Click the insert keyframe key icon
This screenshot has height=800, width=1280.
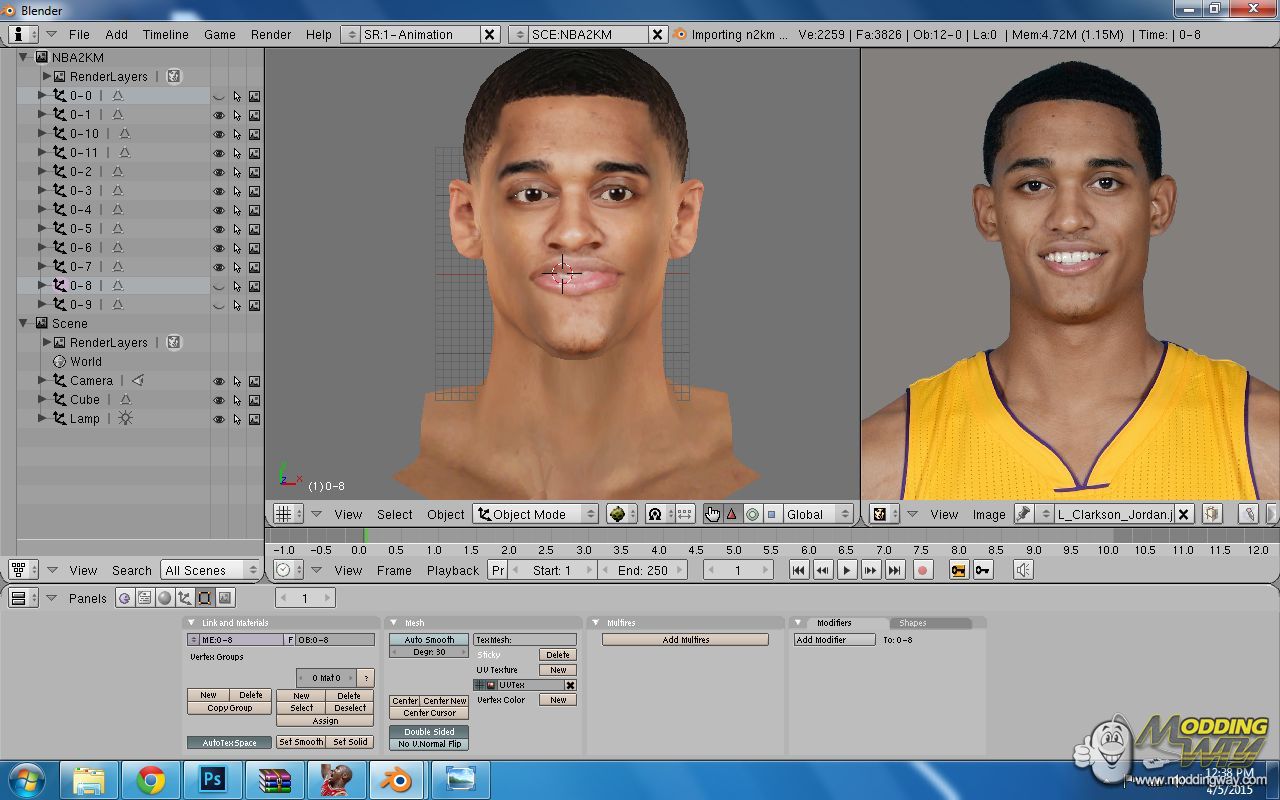click(959, 570)
